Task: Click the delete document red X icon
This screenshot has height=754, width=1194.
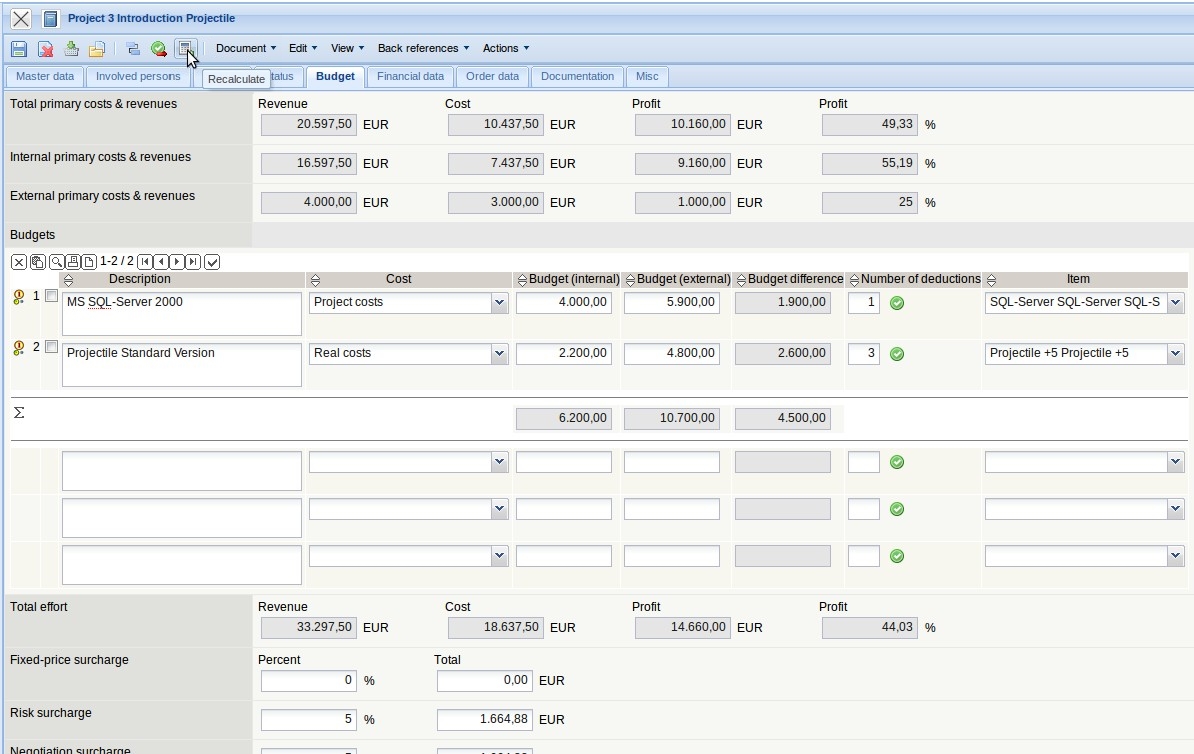Action: click(45, 48)
